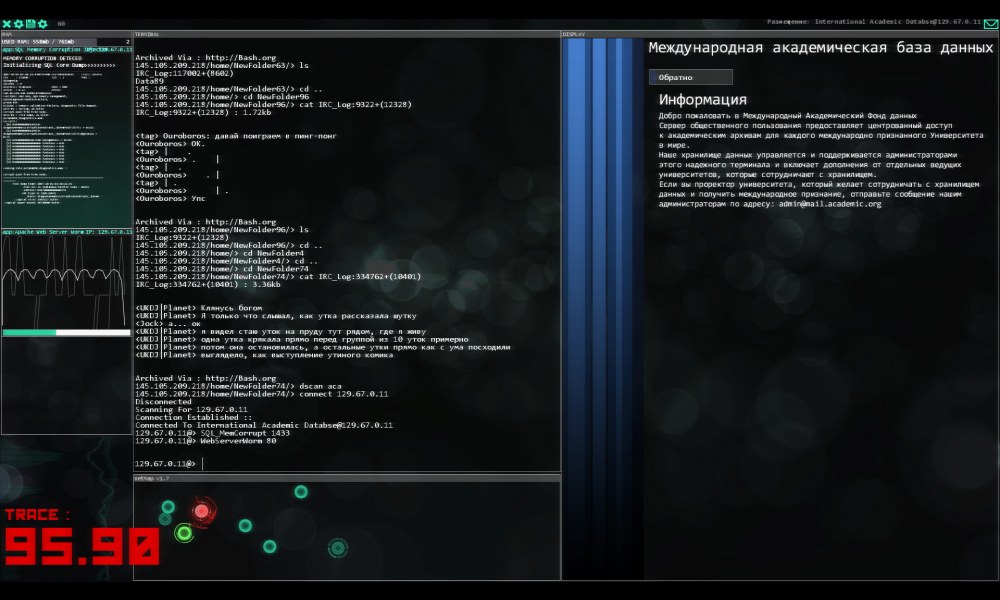Click the Информация heading
Image resolution: width=1000 pixels, height=600 pixels.
[702, 99]
